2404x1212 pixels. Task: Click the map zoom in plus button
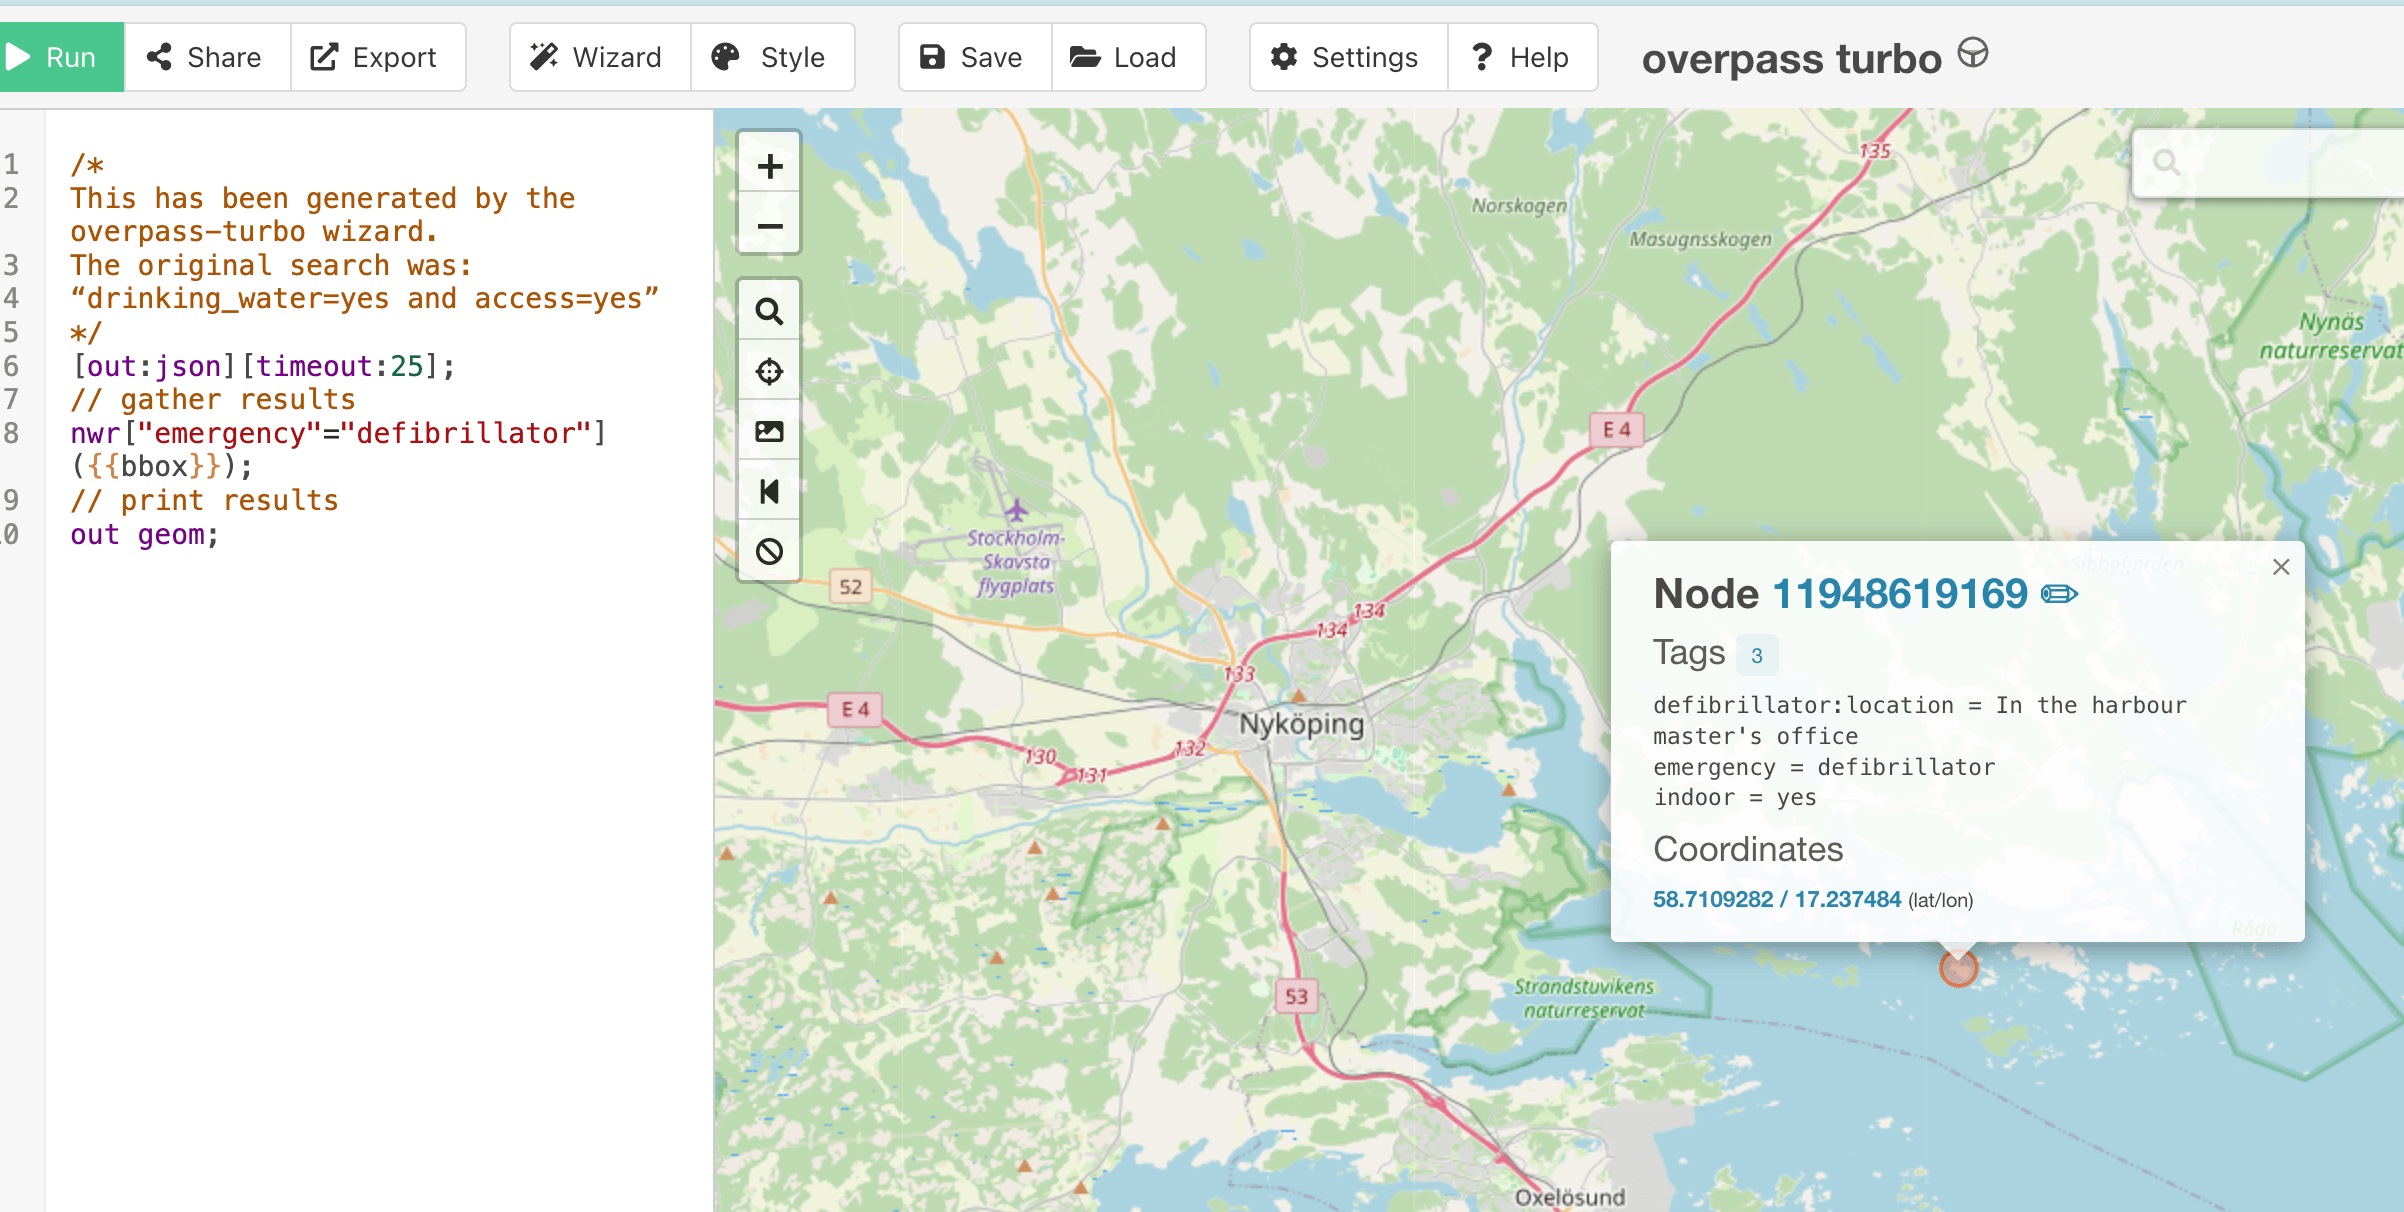click(769, 166)
